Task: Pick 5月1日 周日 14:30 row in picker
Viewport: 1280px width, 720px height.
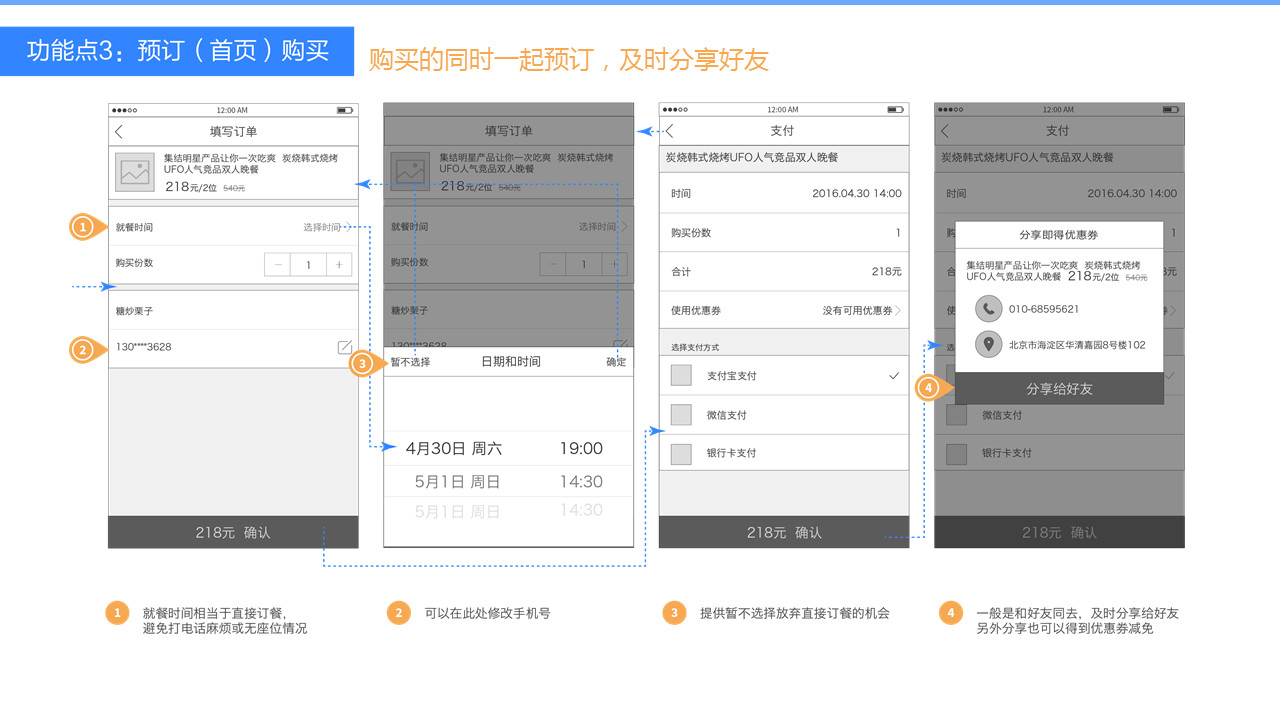Action: pyautogui.click(x=509, y=481)
